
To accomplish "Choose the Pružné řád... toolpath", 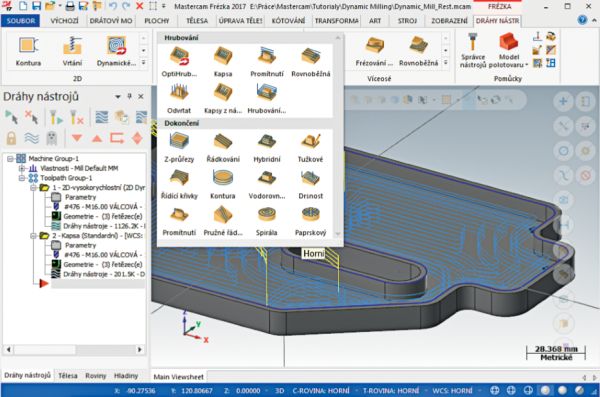I will click(223, 221).
